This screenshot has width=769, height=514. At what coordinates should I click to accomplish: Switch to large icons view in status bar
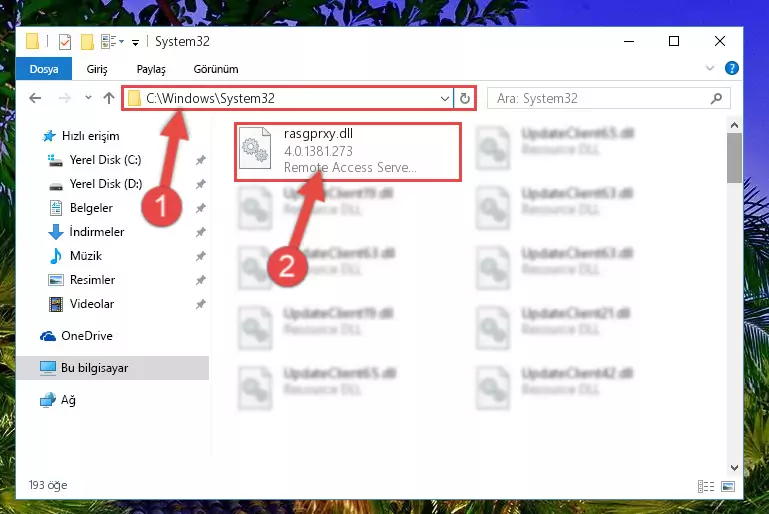(x=728, y=486)
